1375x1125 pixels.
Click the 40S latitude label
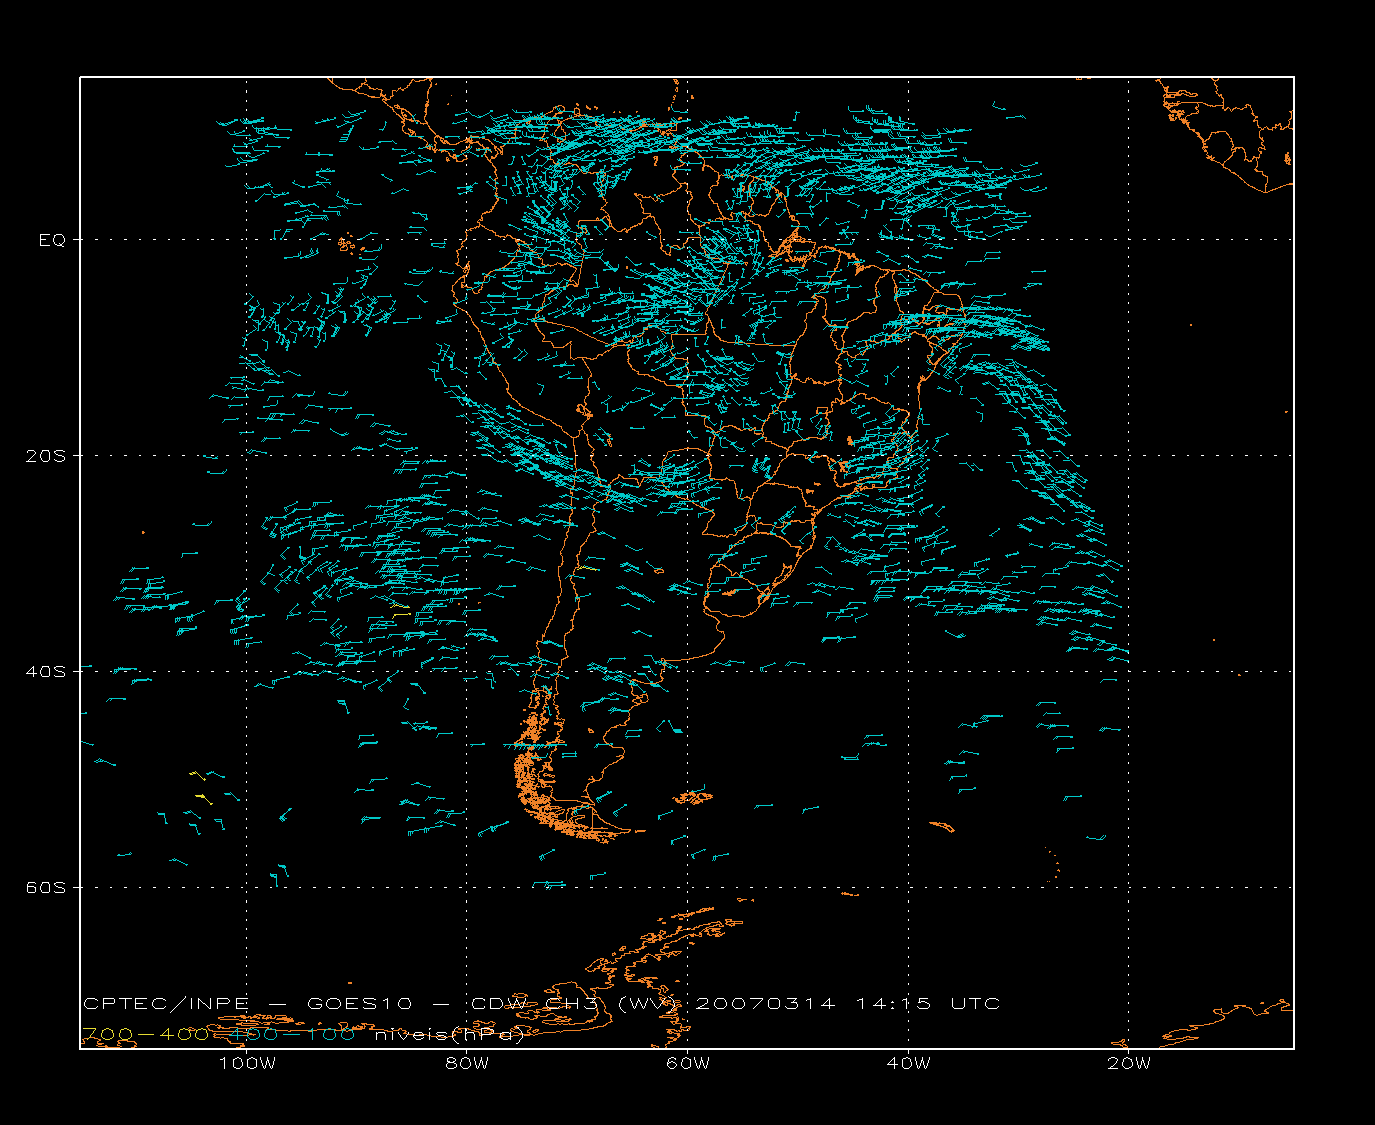46,672
